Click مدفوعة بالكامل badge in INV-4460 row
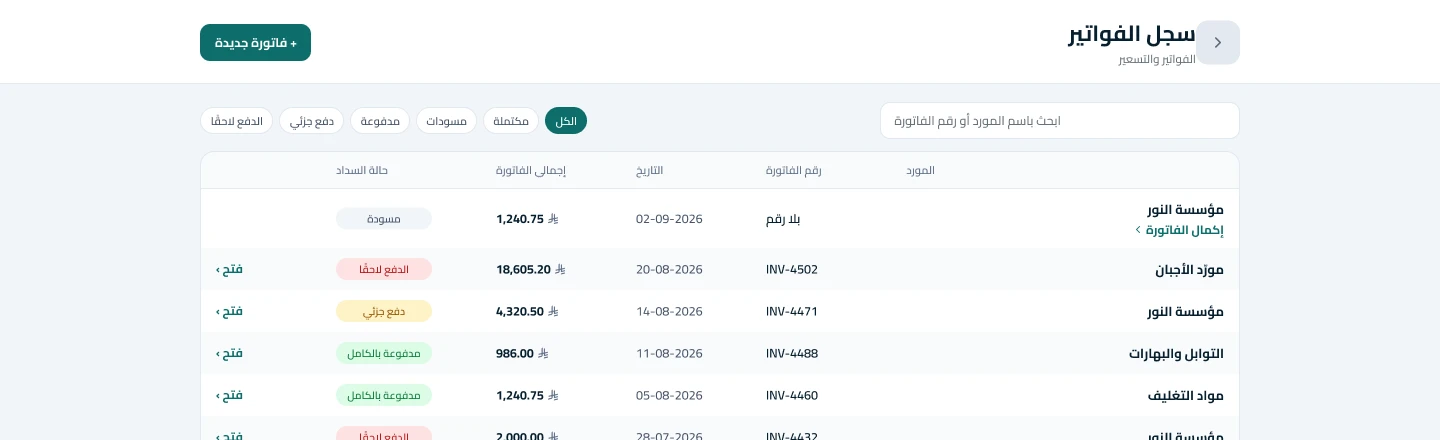 (x=384, y=395)
